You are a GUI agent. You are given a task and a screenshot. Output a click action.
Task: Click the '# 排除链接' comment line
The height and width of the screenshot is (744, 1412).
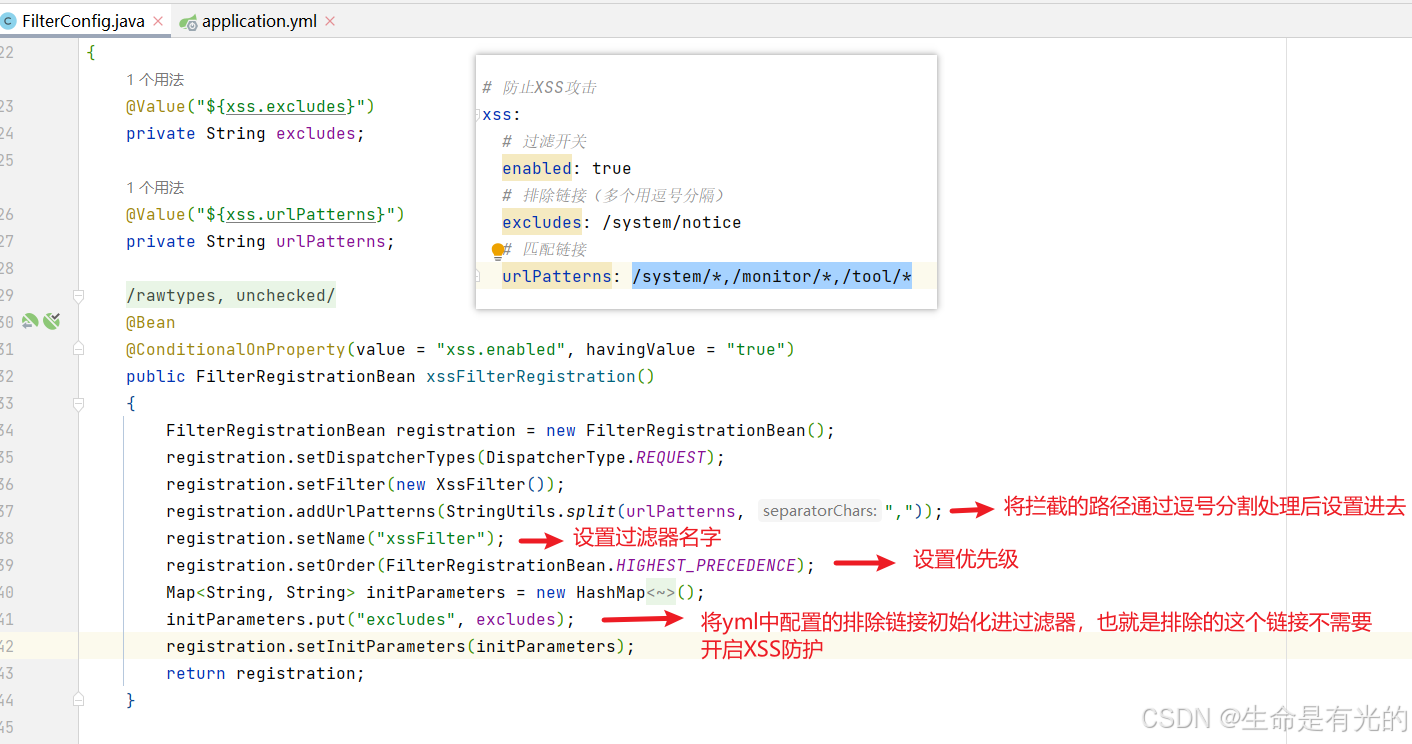pos(613,196)
